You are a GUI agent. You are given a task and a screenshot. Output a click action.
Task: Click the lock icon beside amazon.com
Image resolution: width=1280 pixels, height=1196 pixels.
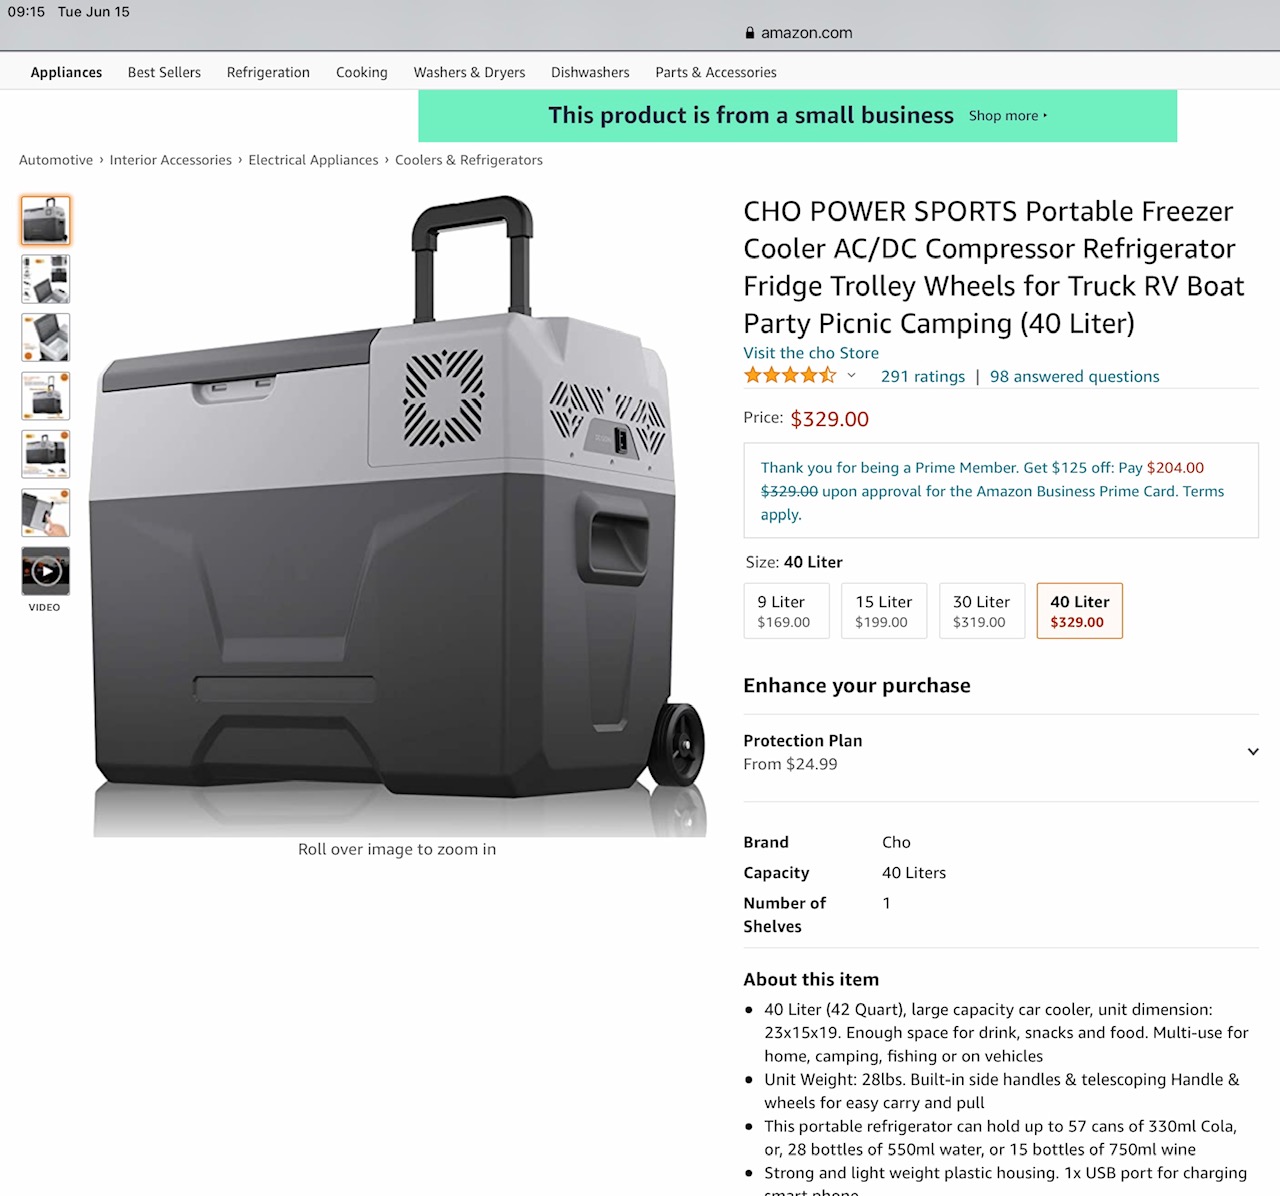(x=750, y=33)
